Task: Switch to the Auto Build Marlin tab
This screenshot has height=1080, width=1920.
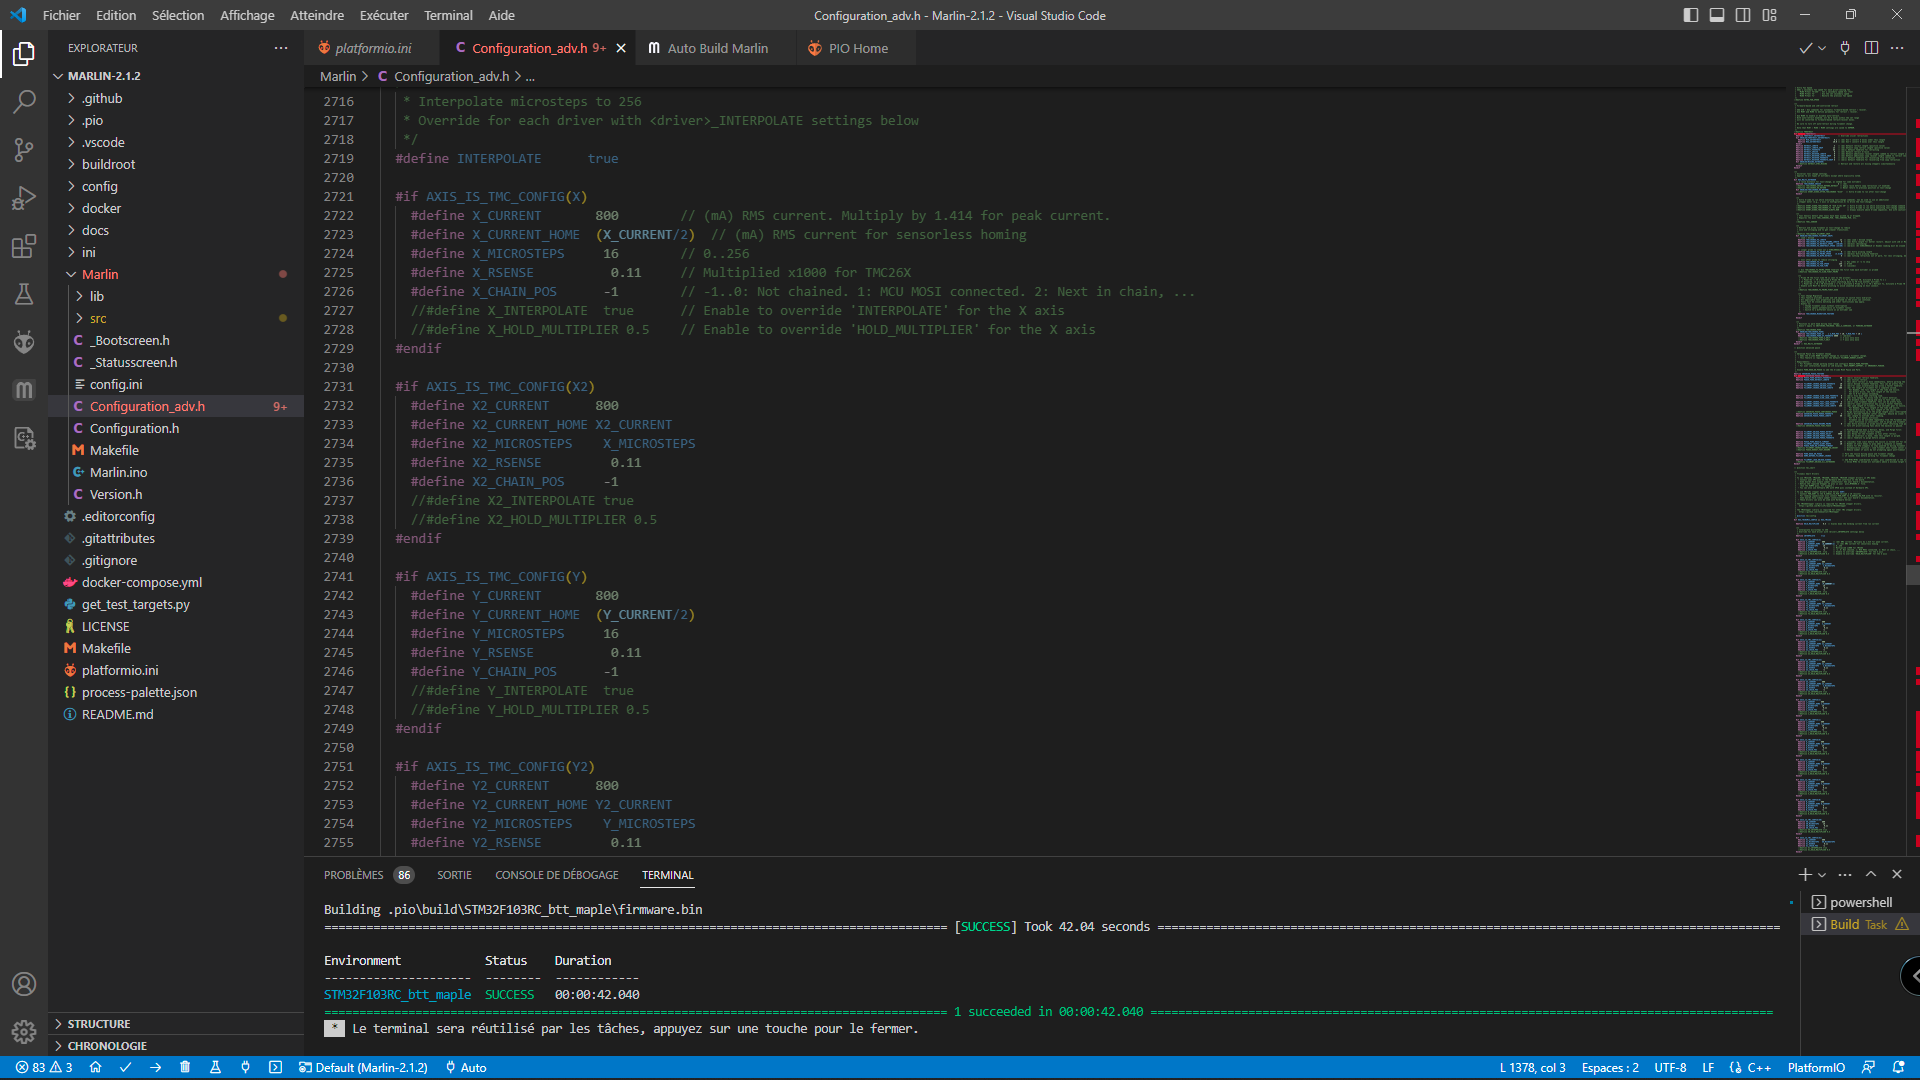Action: point(717,48)
